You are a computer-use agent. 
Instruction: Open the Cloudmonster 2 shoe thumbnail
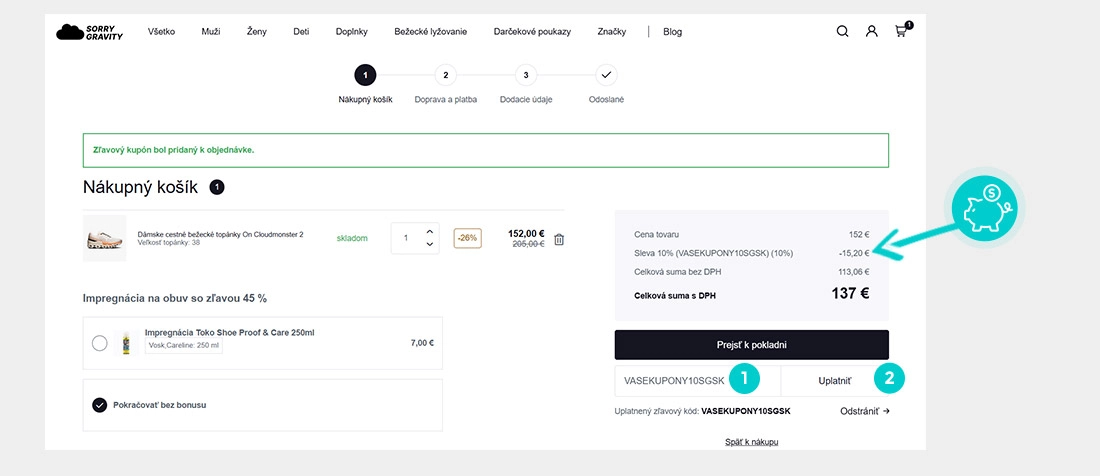105,238
